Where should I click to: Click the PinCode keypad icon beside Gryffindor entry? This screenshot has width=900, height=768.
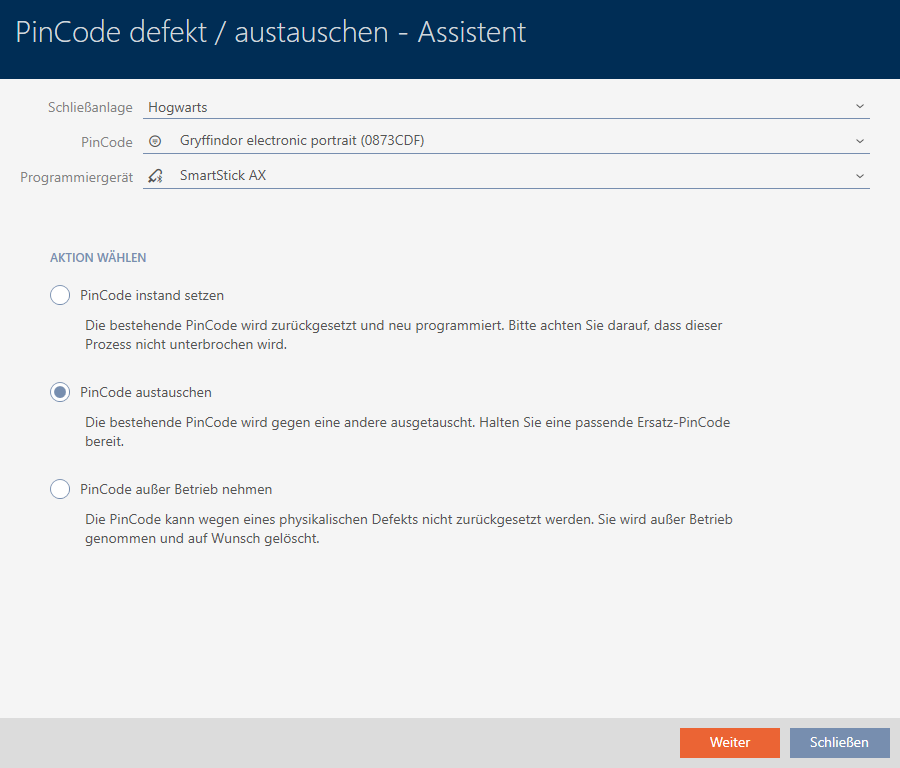click(154, 141)
